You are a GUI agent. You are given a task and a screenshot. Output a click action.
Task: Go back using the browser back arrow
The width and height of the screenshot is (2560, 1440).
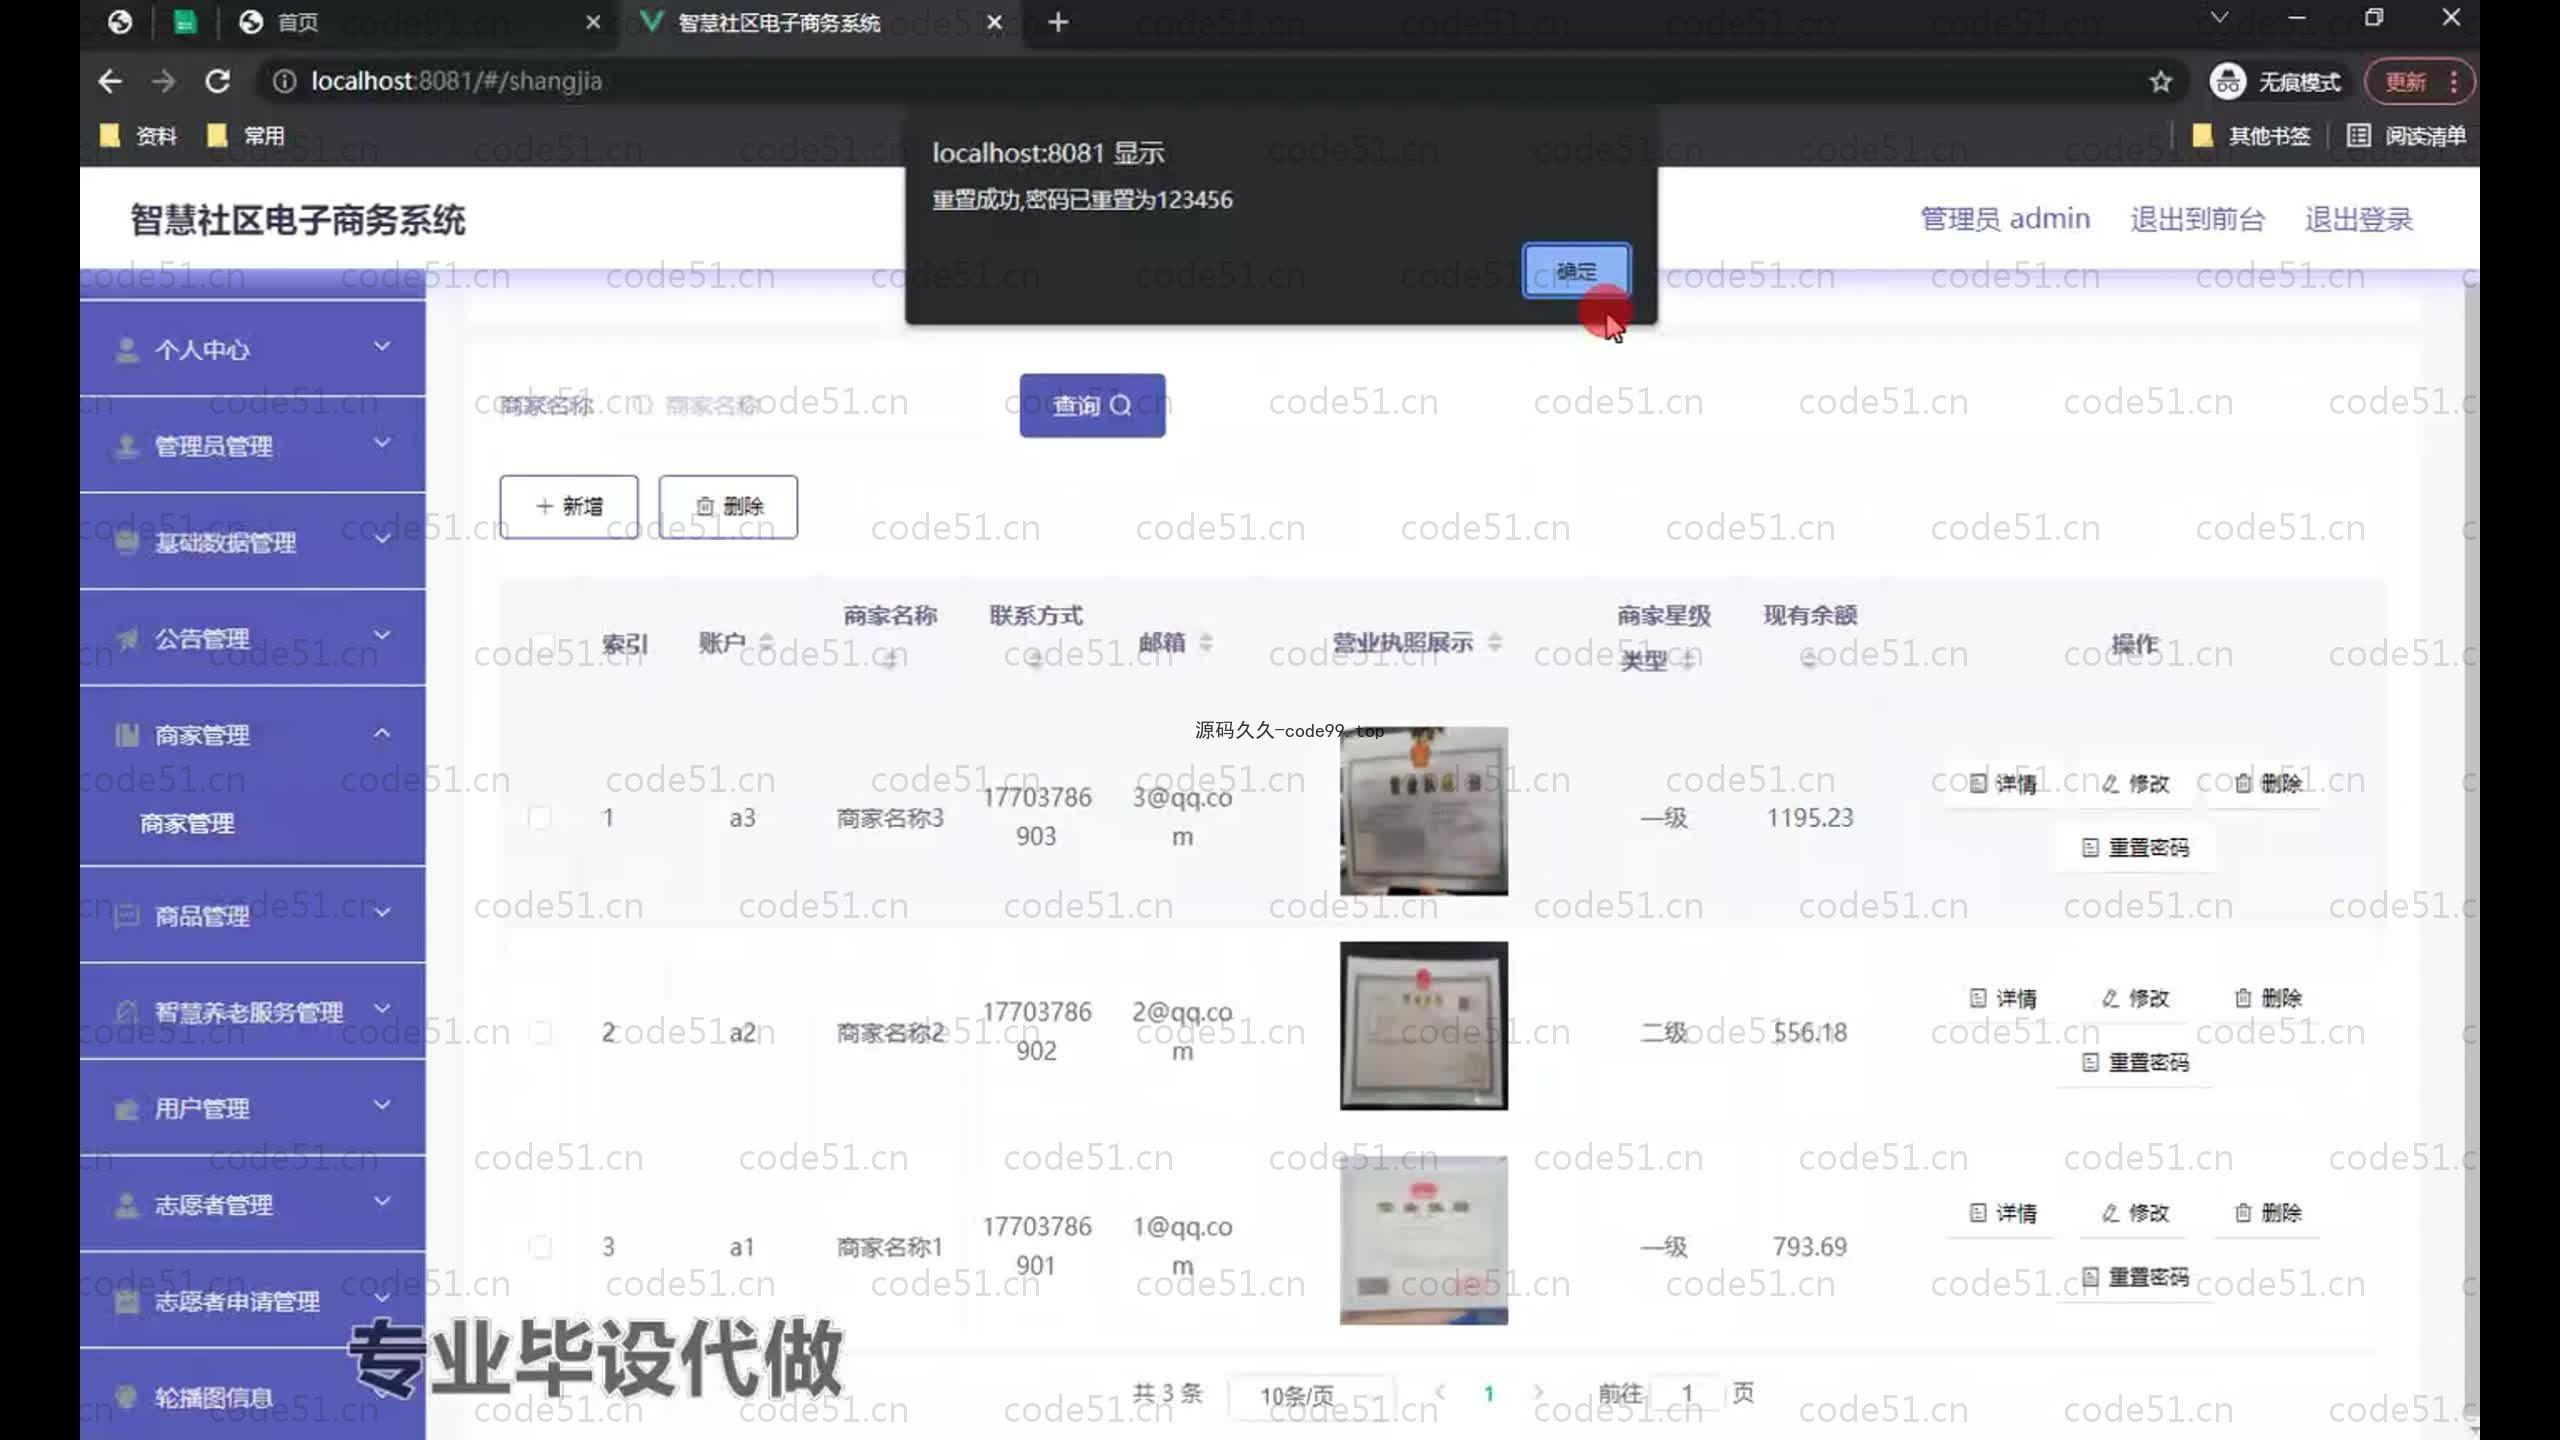click(111, 81)
